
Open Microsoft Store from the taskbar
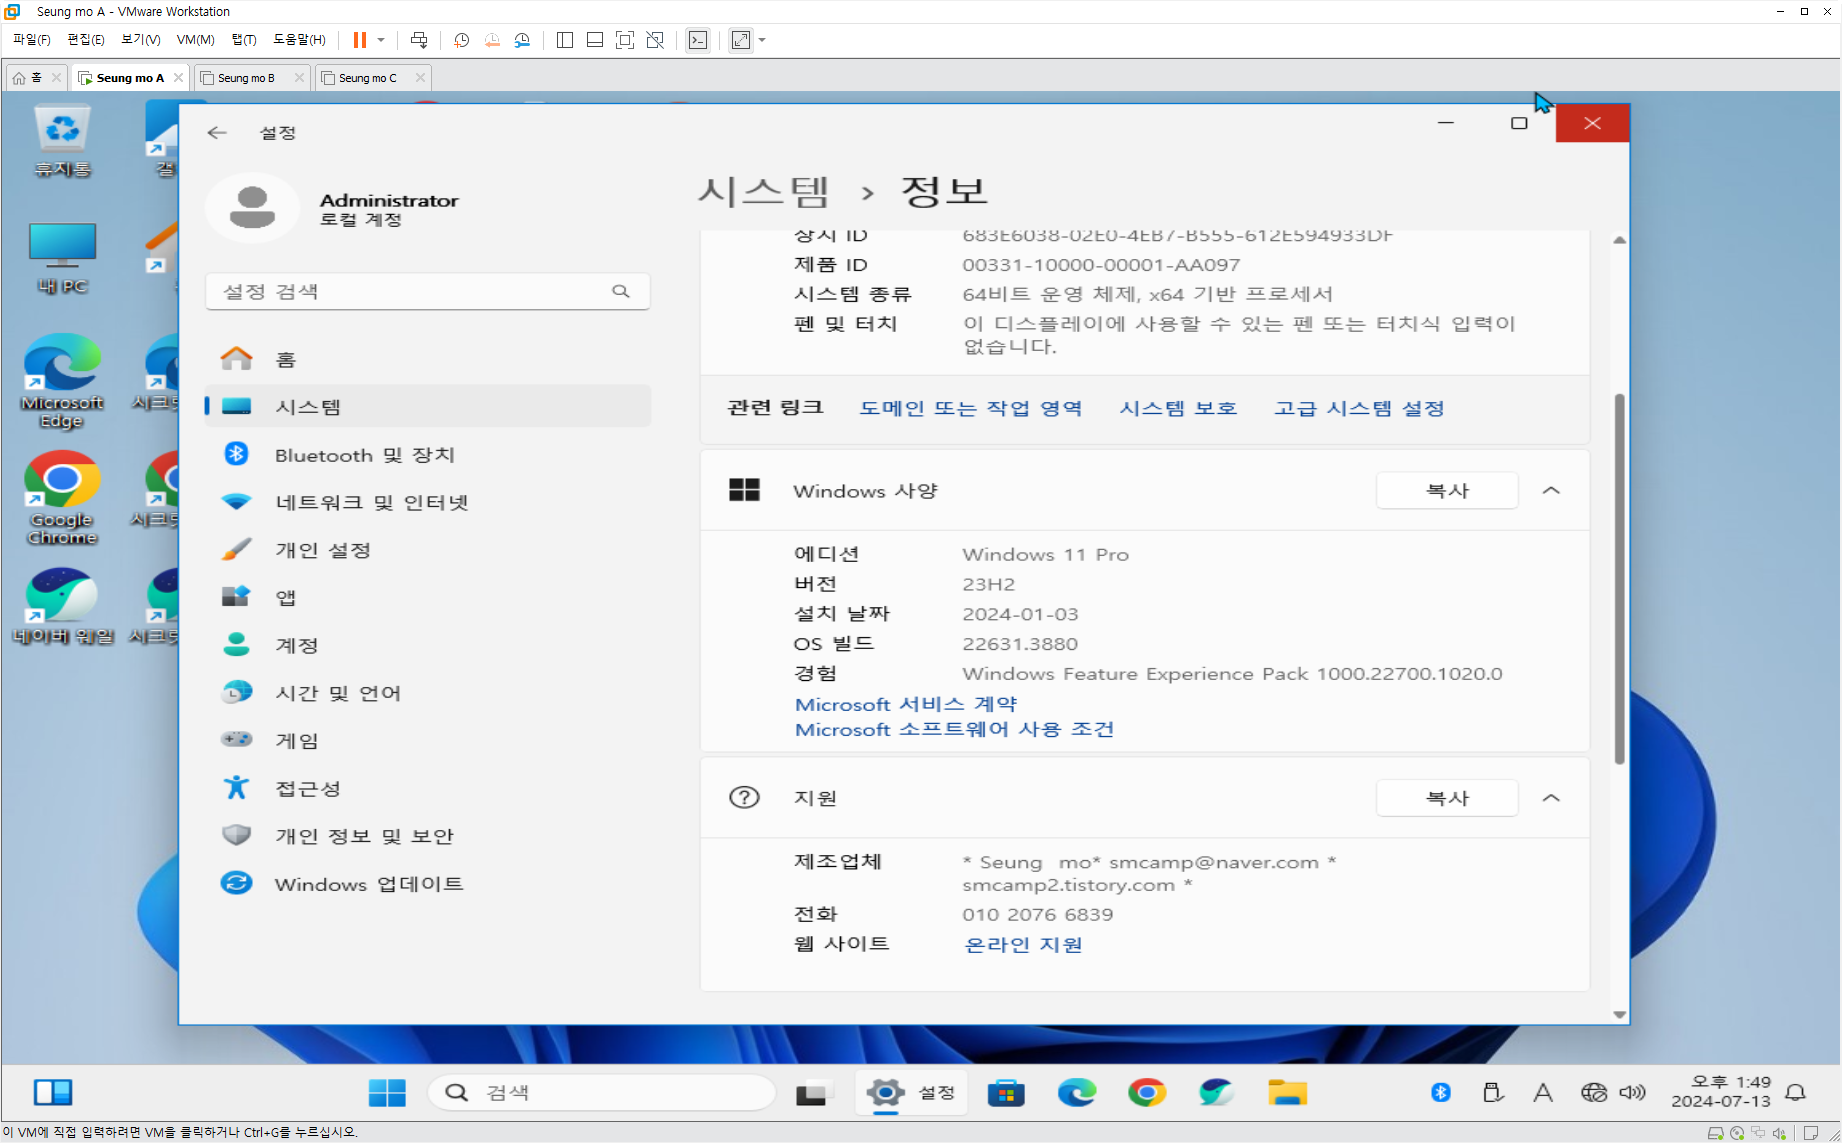1006,1093
